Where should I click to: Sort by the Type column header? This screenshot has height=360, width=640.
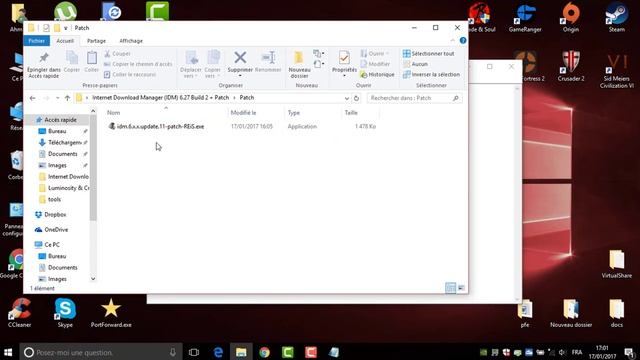click(293, 113)
